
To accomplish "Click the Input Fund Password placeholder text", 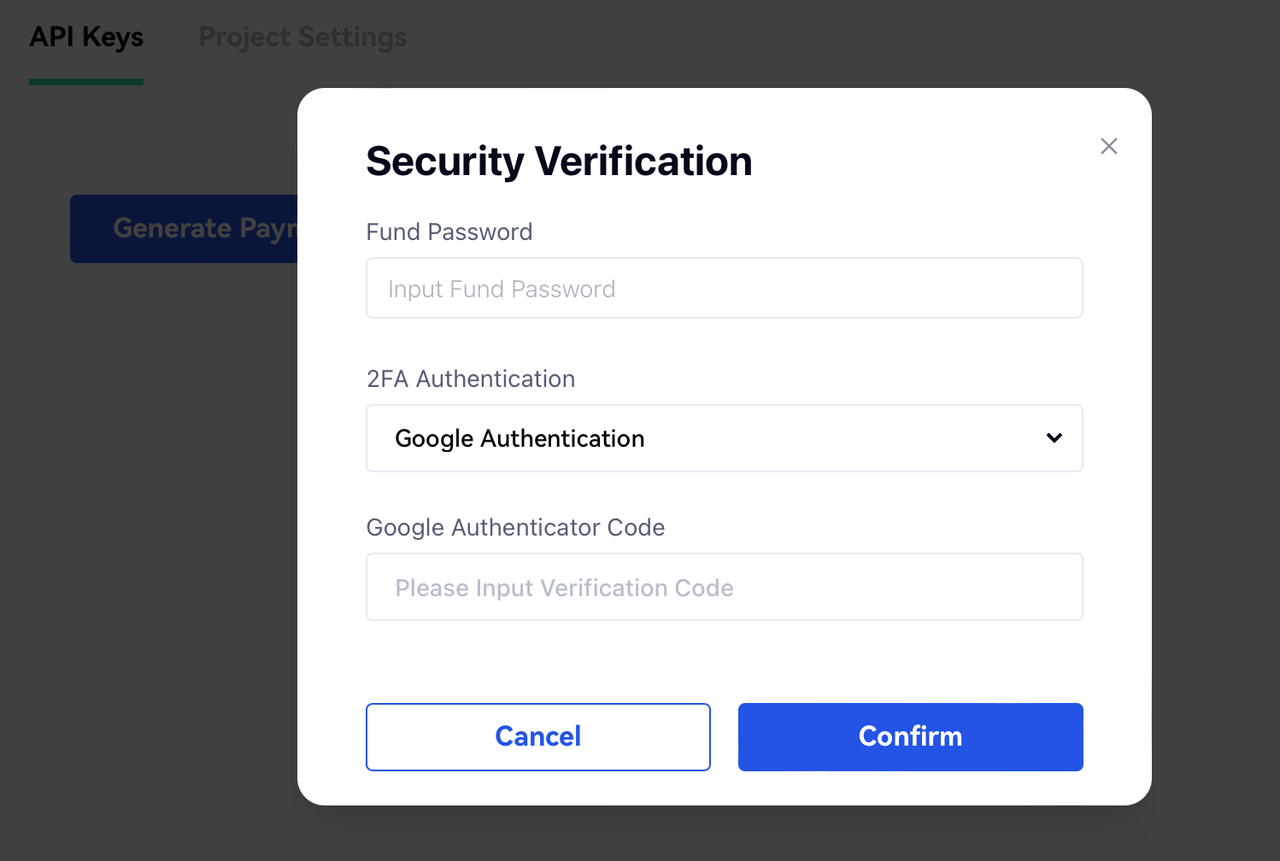I will (502, 289).
